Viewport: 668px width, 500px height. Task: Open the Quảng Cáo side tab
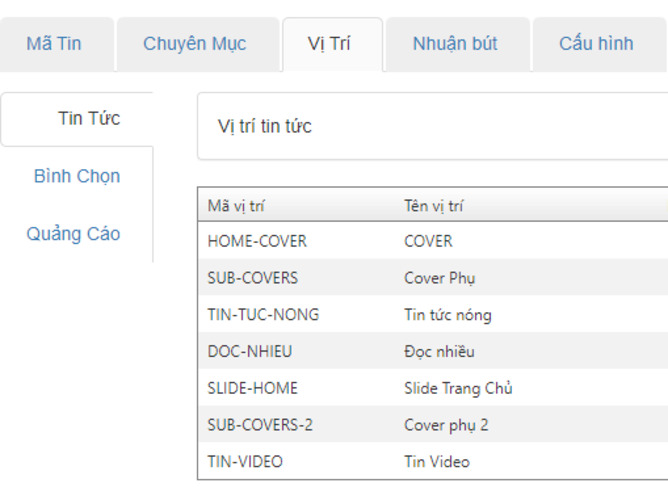coord(73,234)
